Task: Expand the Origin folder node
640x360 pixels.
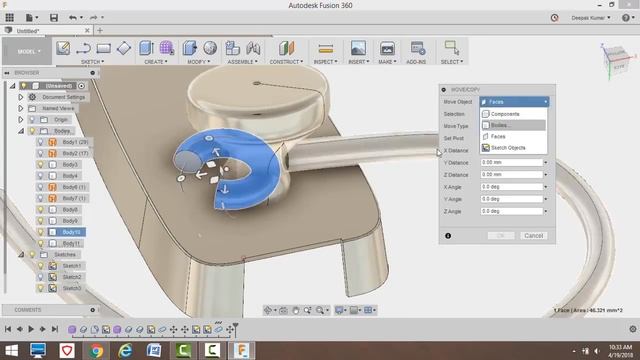Action: tap(20, 120)
